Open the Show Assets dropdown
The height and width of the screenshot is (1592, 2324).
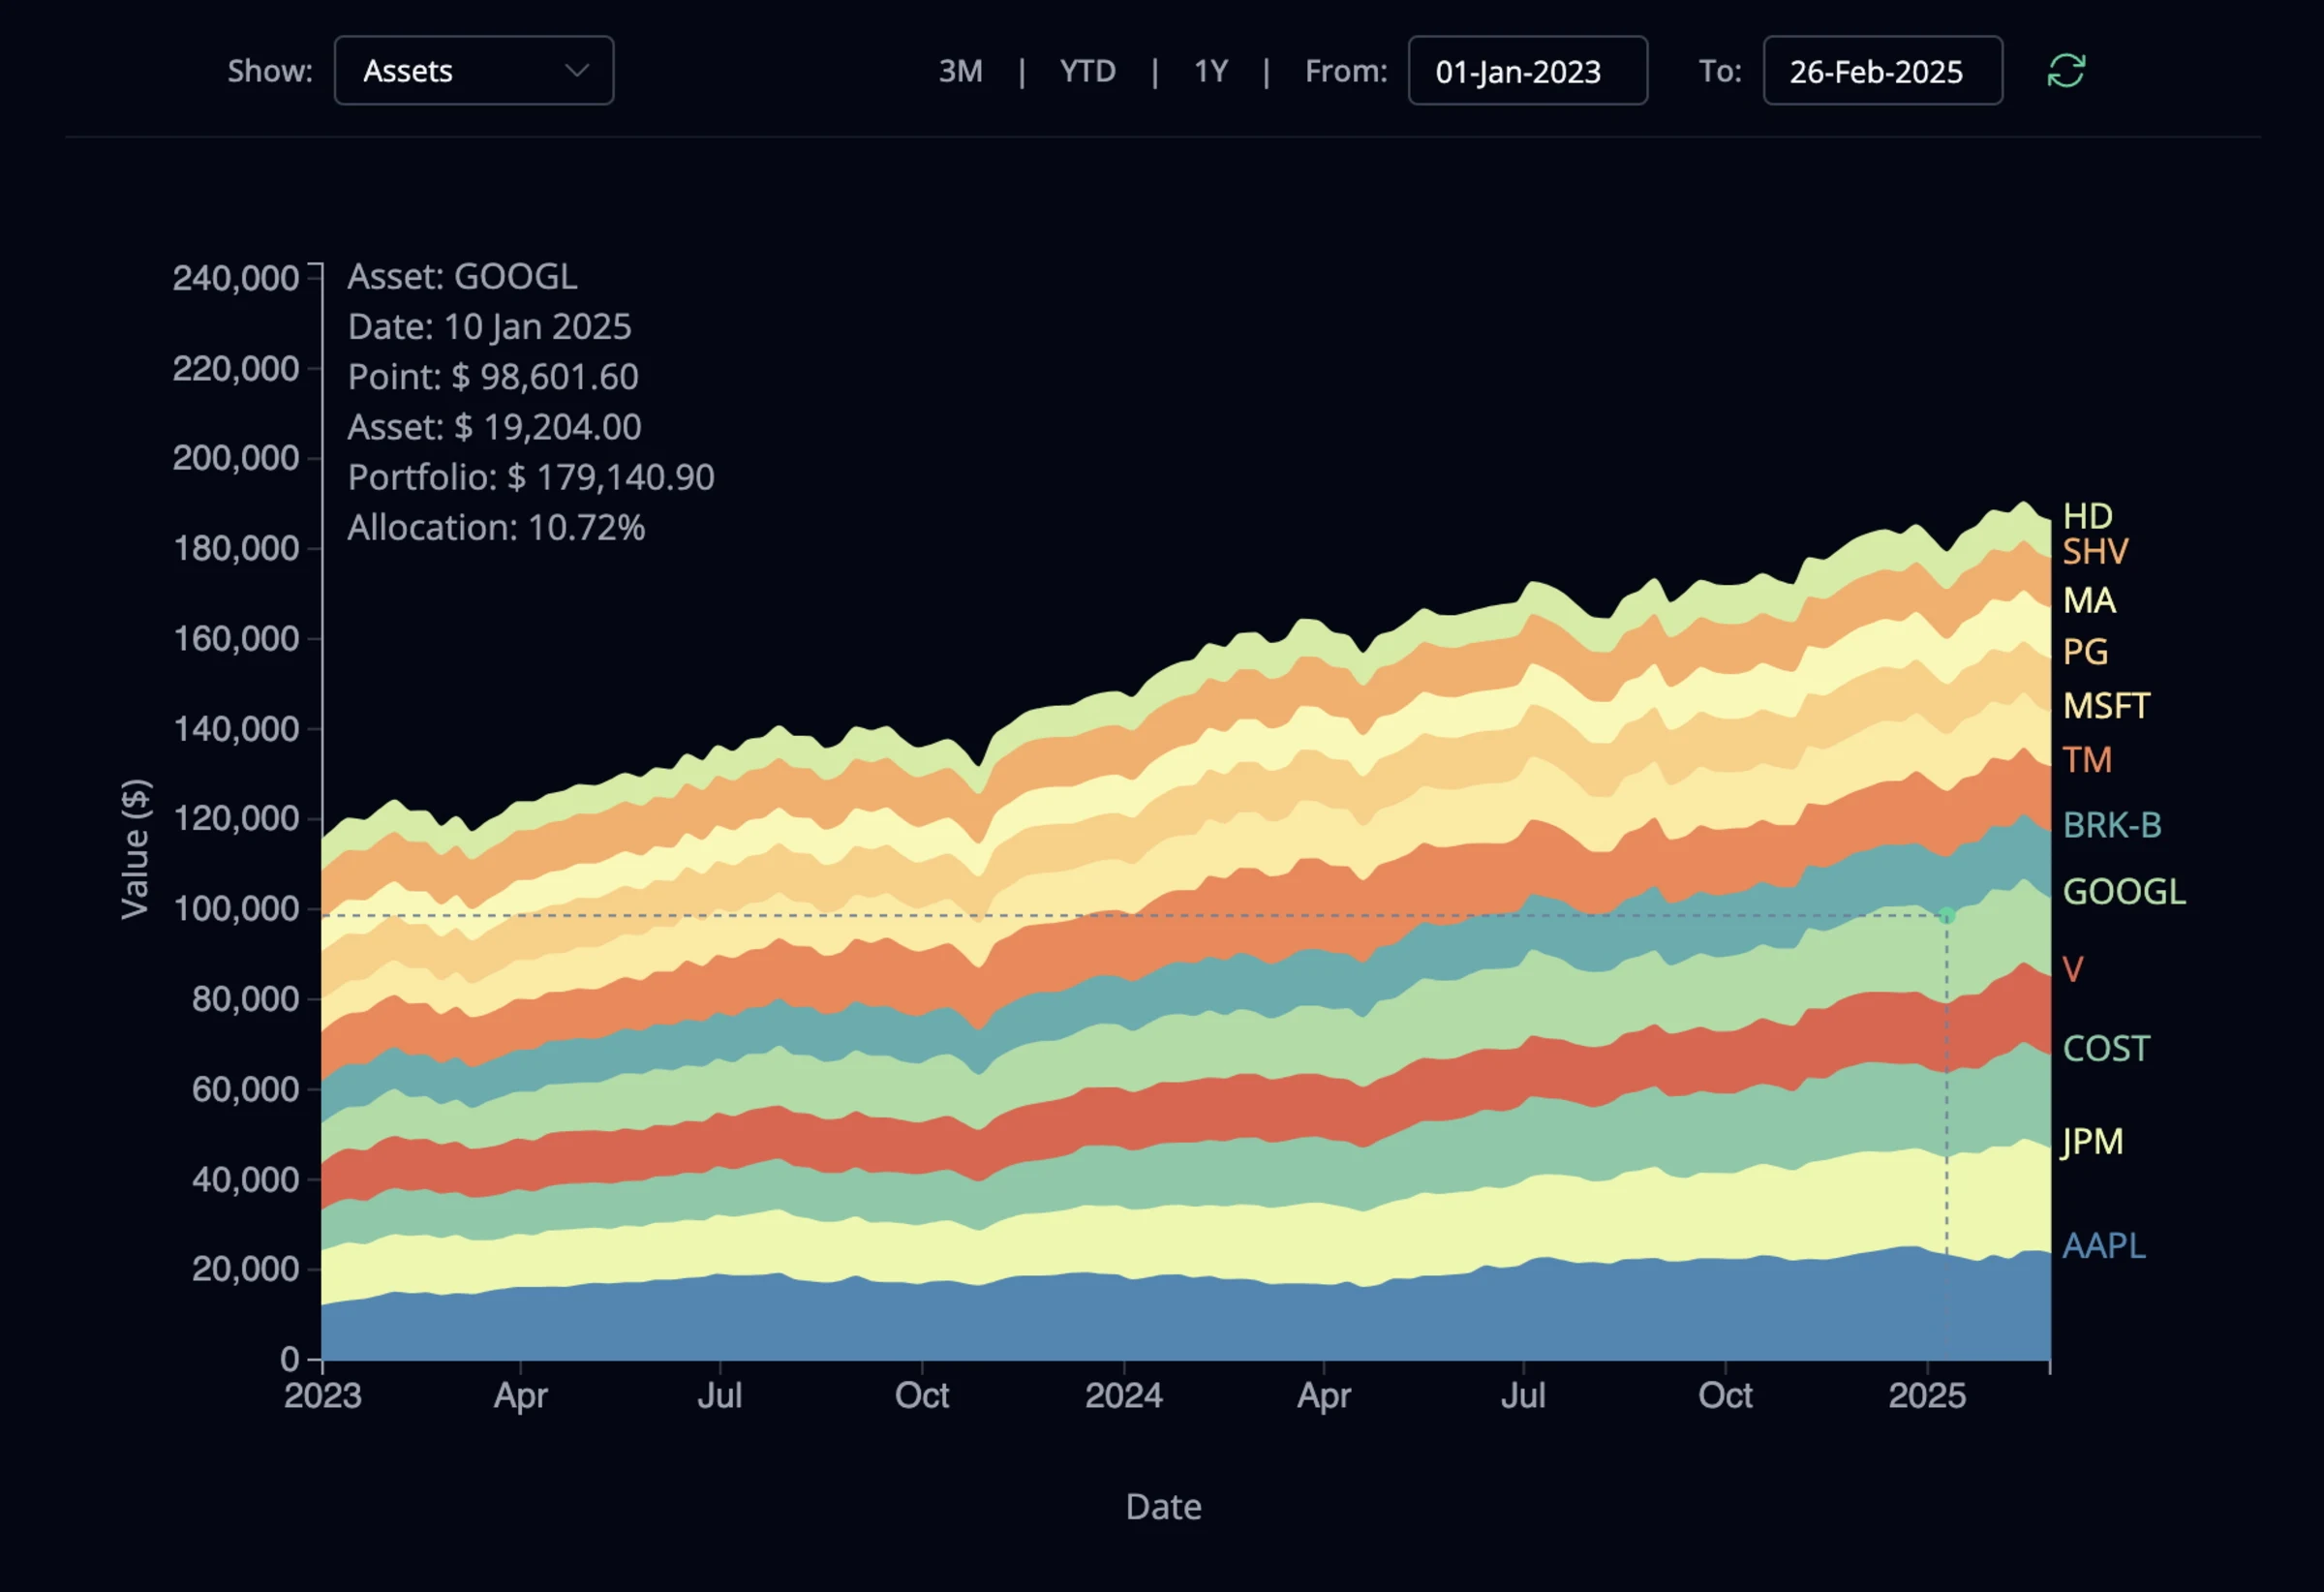(x=474, y=71)
